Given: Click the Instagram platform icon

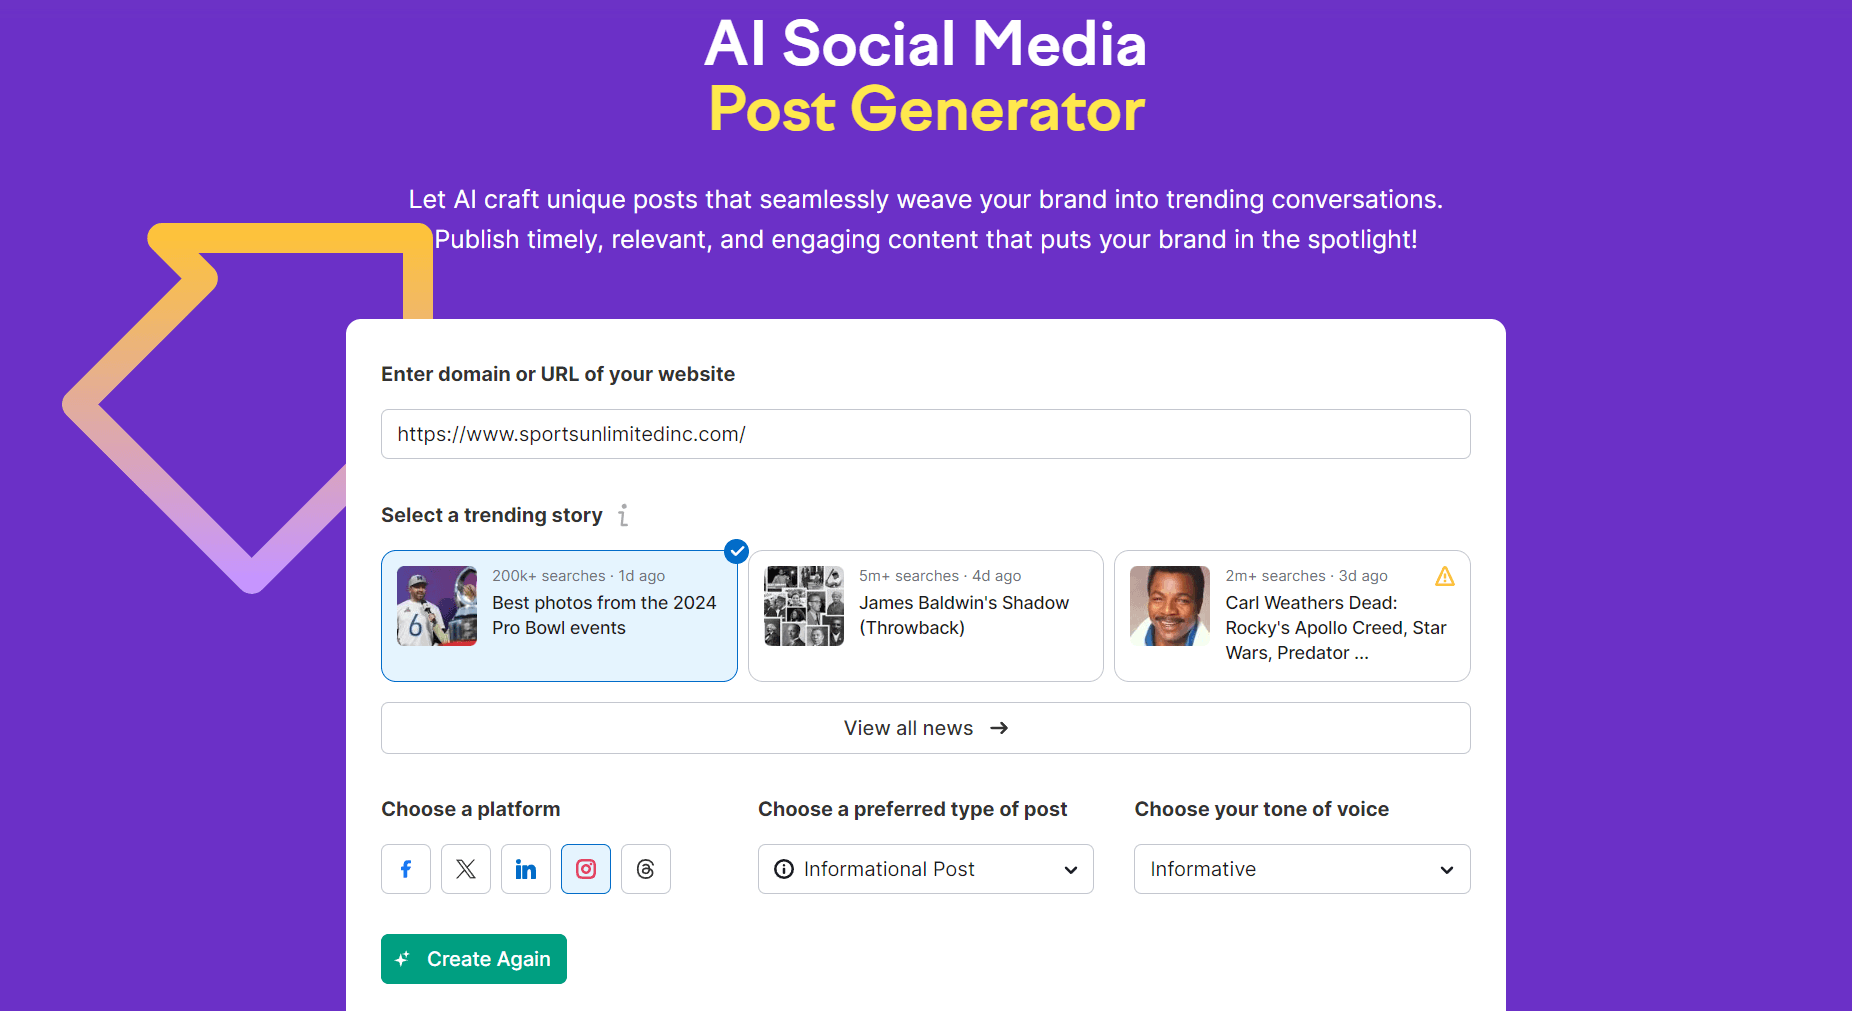Looking at the screenshot, I should click(585, 869).
